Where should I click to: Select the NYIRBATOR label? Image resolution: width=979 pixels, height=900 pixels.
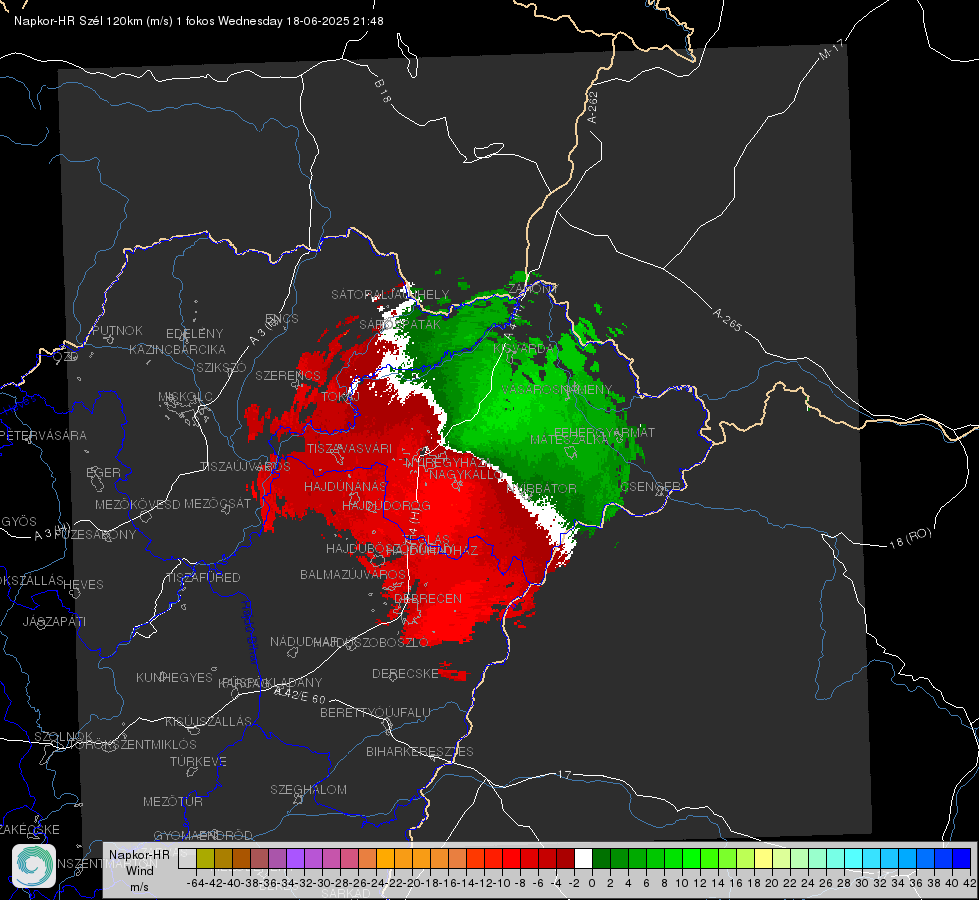click(x=541, y=488)
